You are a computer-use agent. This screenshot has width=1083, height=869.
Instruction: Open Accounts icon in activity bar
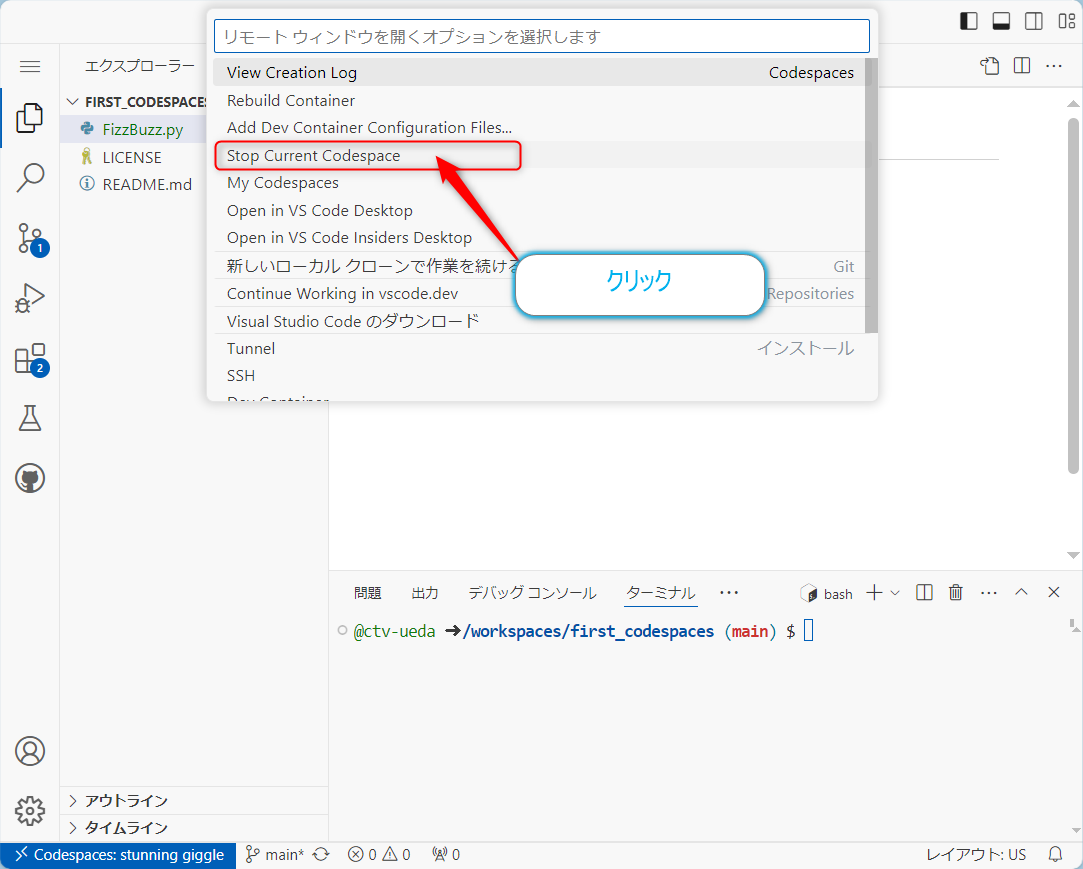pos(30,751)
